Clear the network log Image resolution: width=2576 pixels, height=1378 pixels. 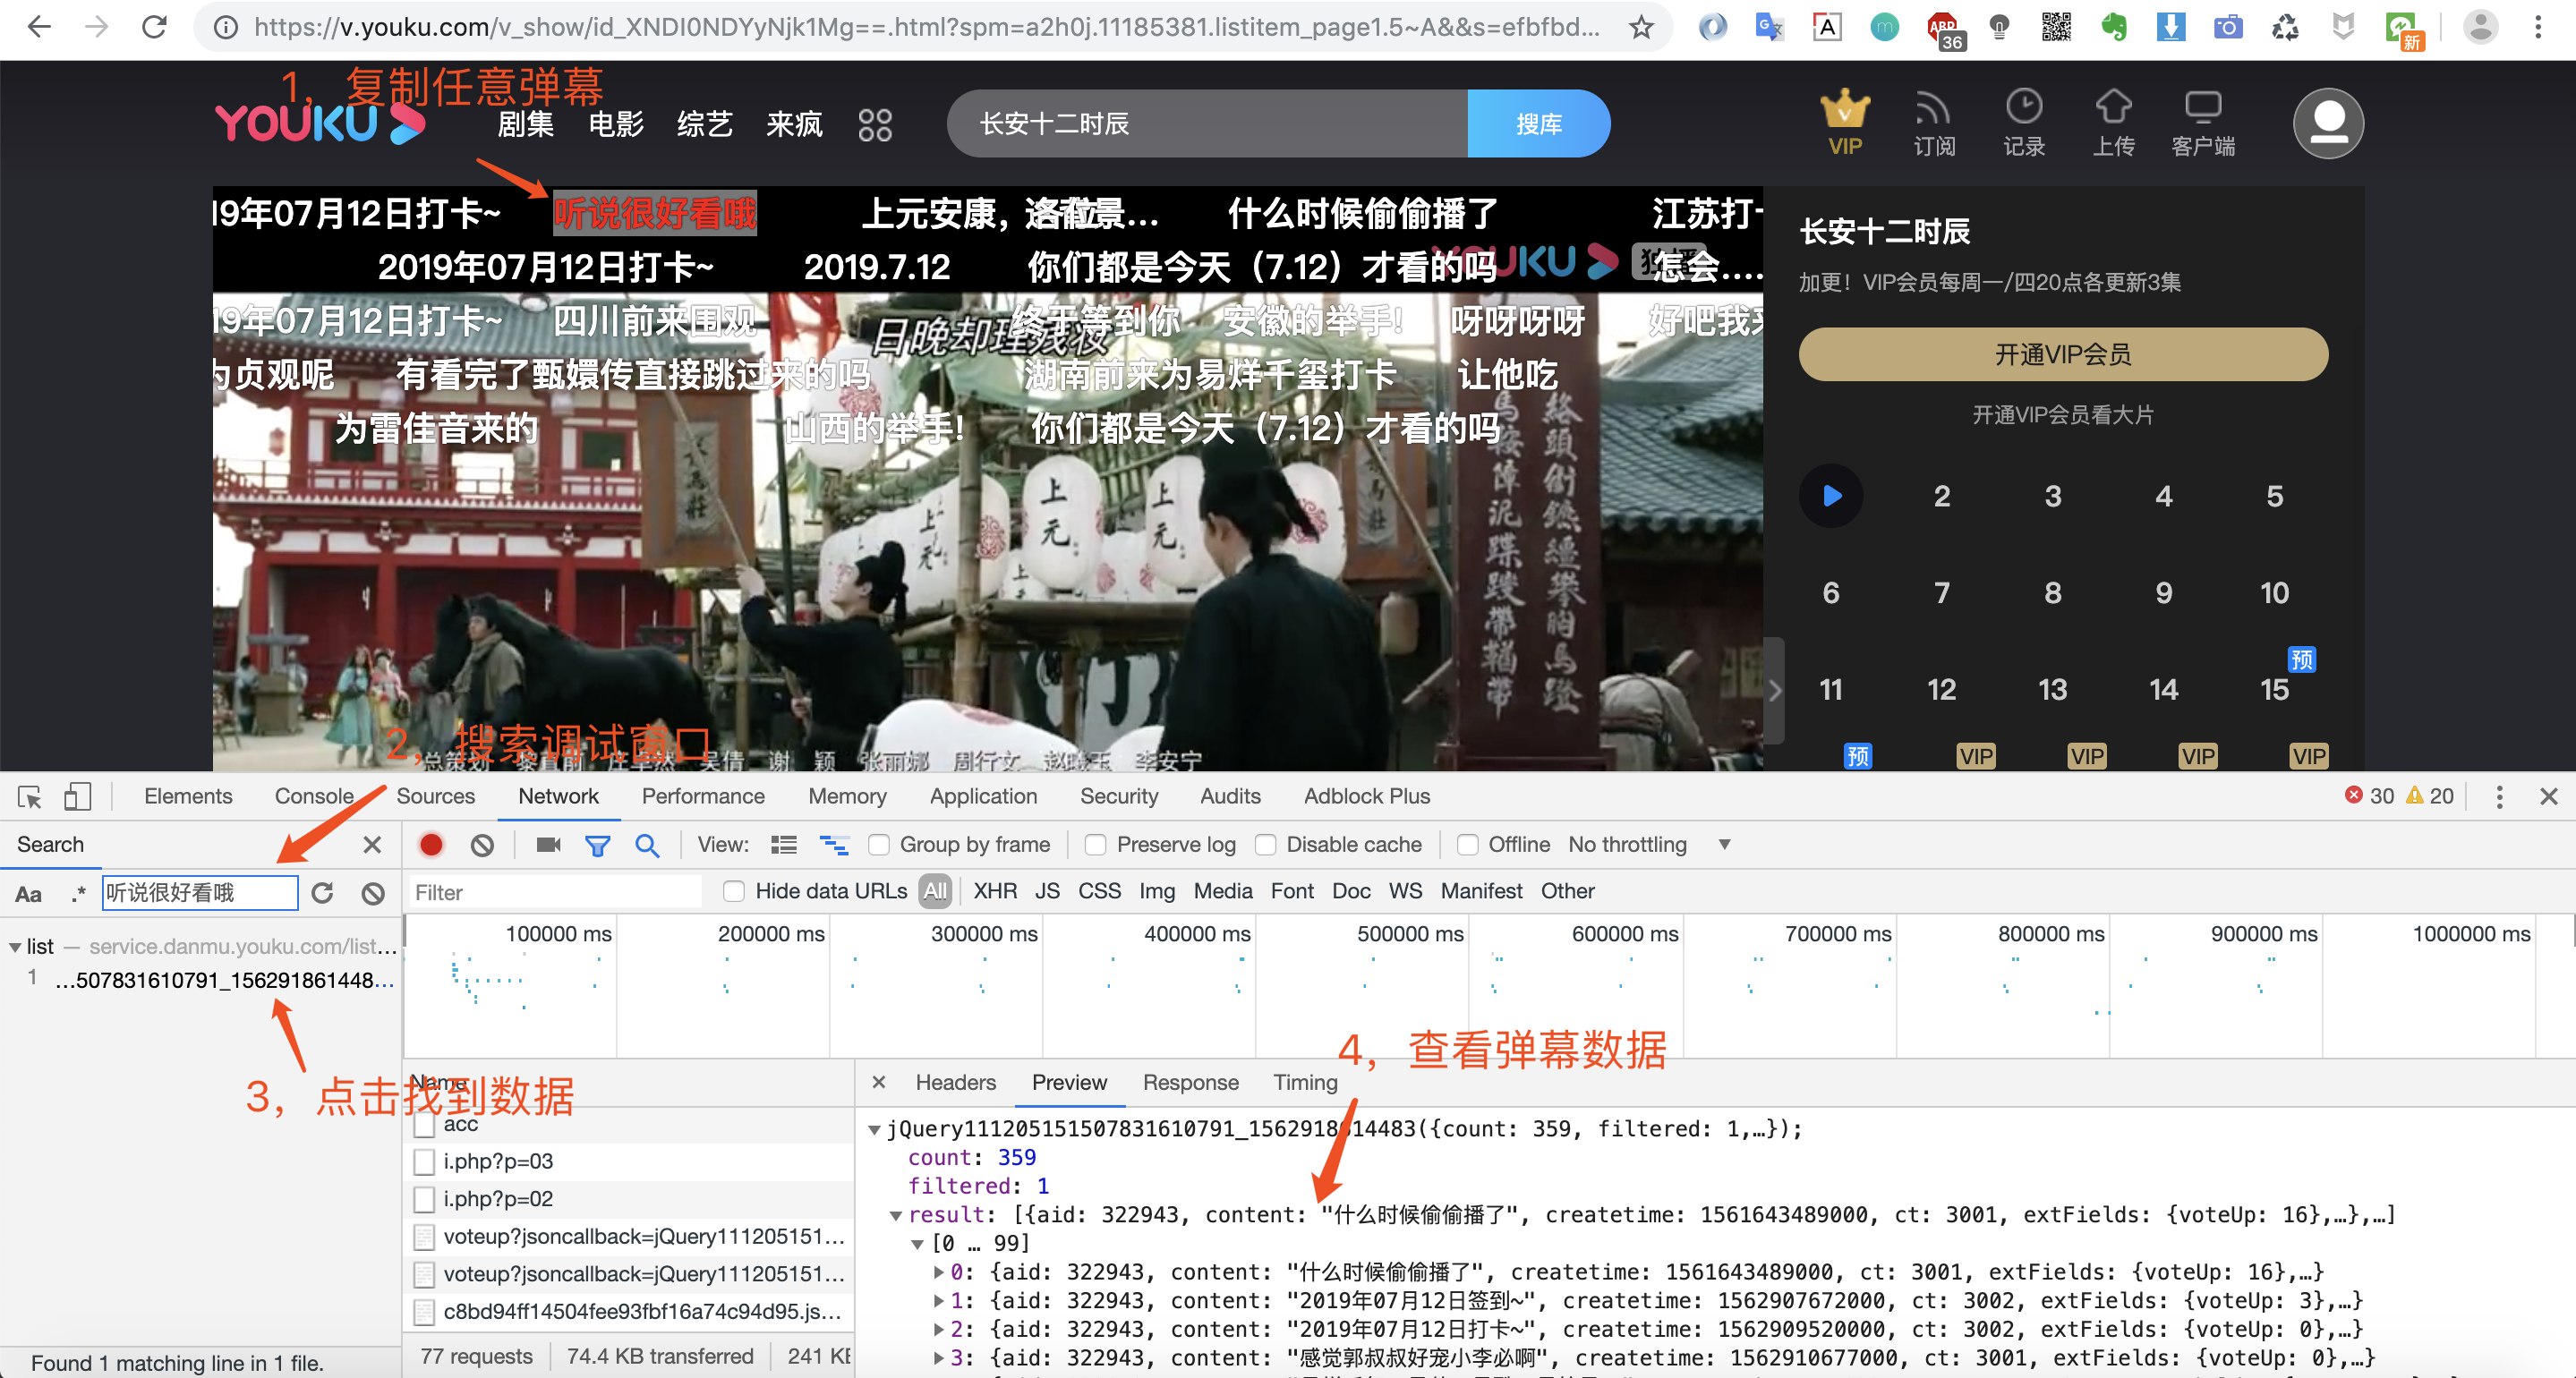click(482, 845)
